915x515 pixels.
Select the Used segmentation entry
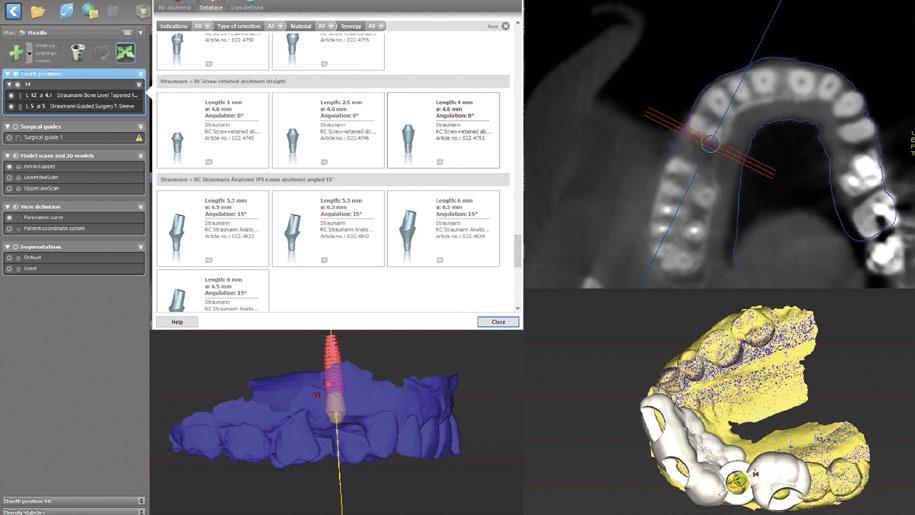(74, 268)
